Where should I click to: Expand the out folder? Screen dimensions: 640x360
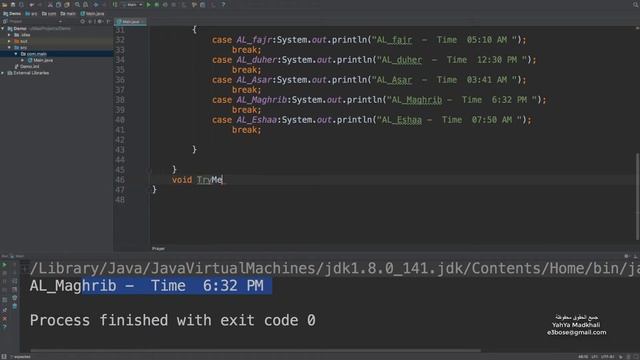coord(9,41)
